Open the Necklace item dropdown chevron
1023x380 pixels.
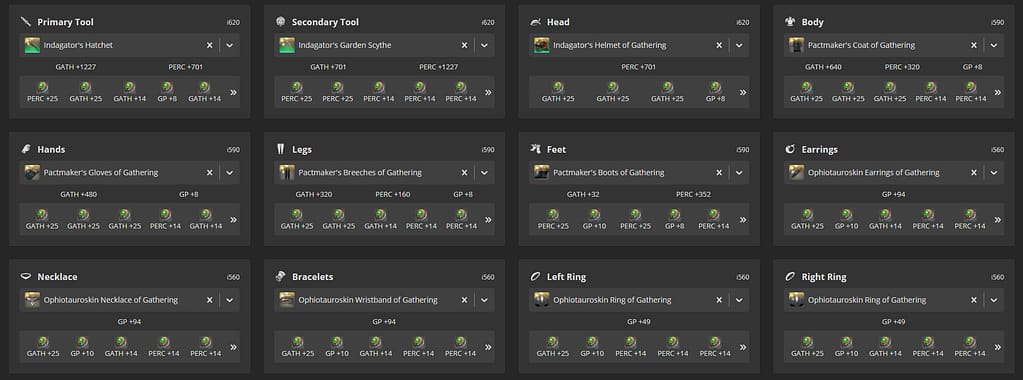(230, 300)
